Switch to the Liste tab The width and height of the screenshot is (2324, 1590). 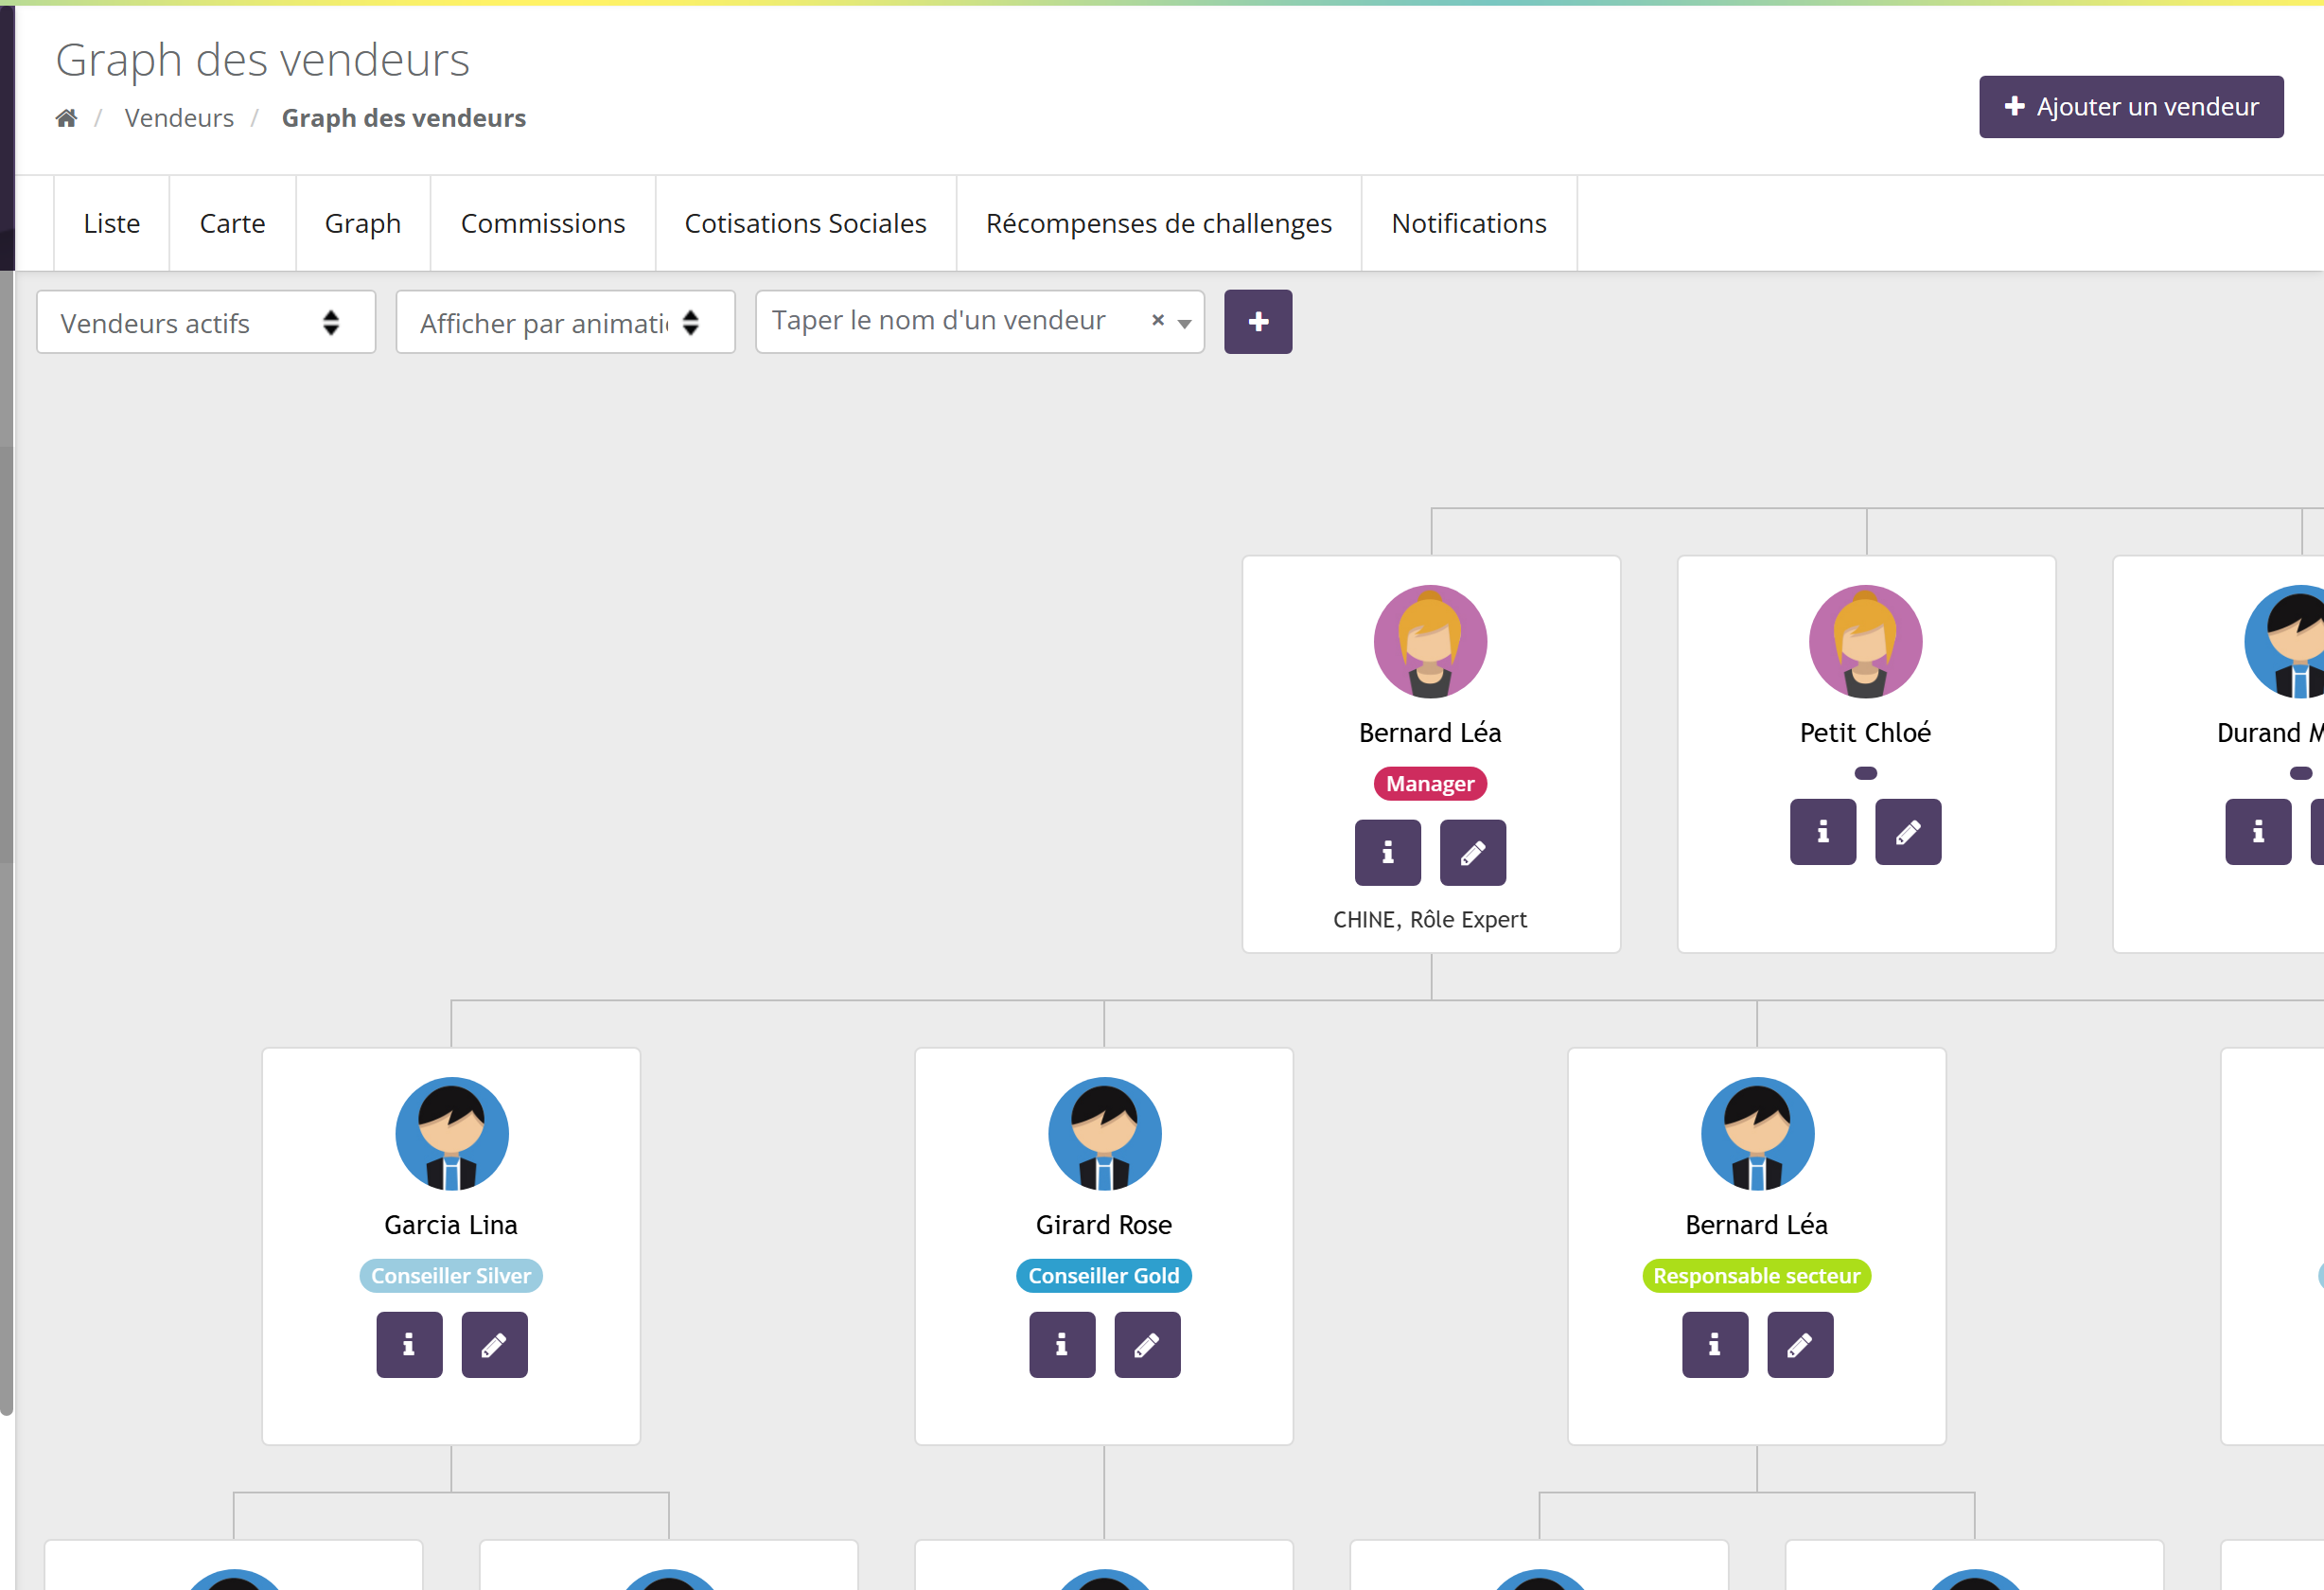pyautogui.click(x=111, y=223)
